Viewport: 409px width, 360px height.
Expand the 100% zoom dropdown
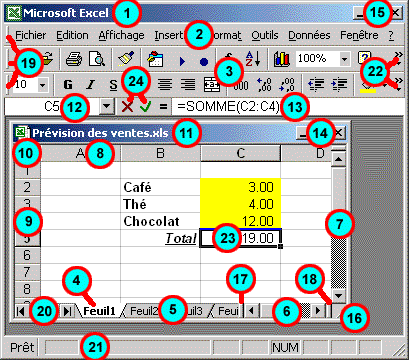coord(344,59)
